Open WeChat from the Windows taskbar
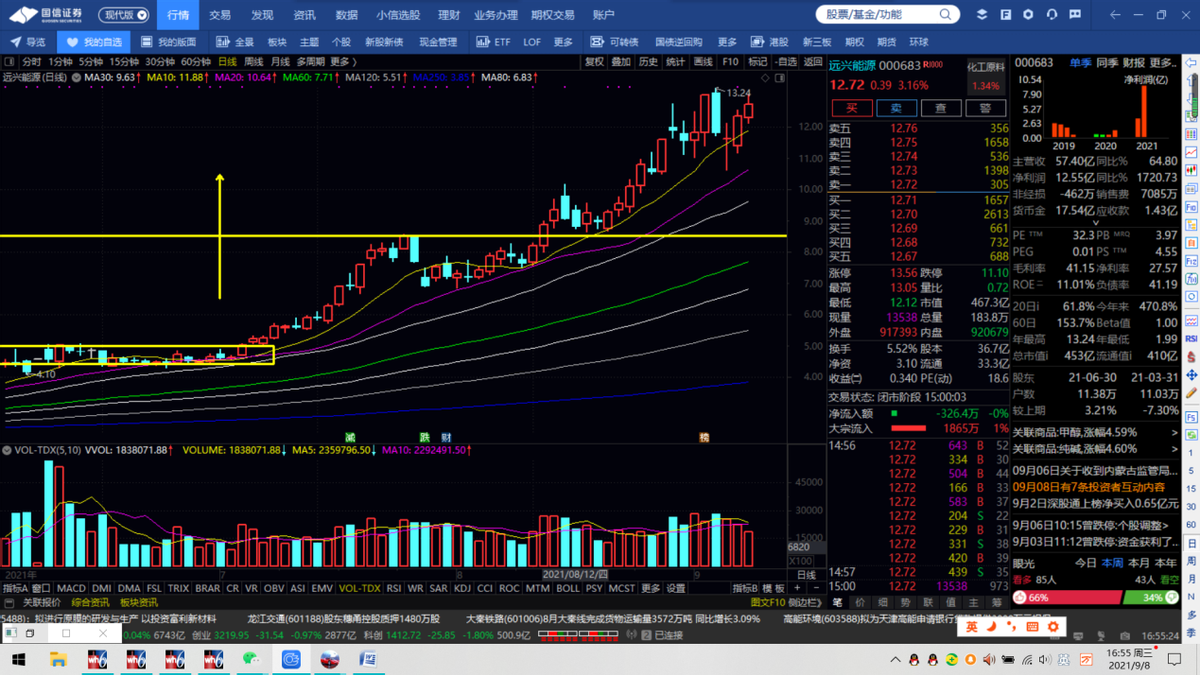This screenshot has width=1200, height=675. coord(251,660)
